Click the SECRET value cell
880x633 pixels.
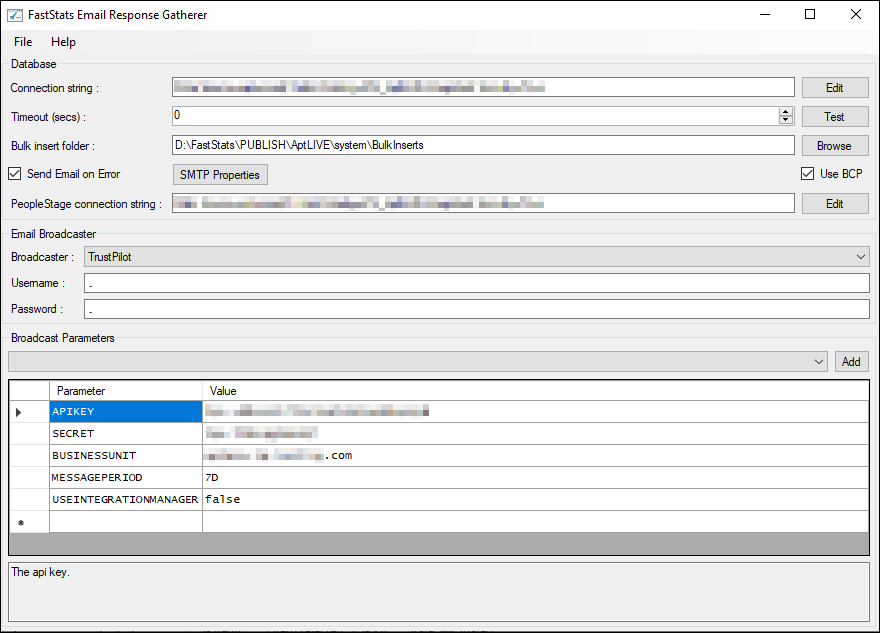[x=535, y=434]
